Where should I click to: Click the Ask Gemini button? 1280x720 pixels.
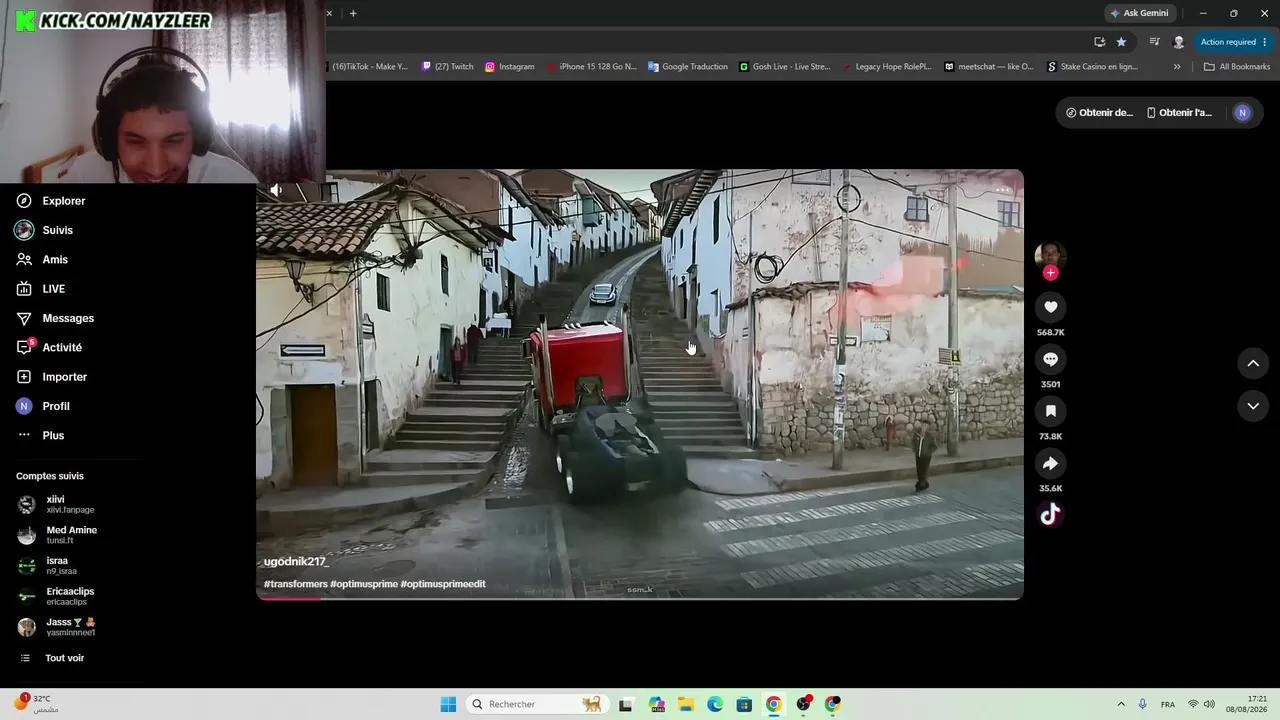coord(1139,13)
